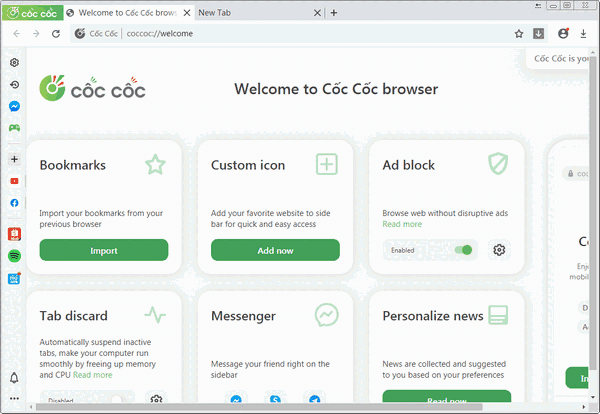Open Ad block settings gear

point(499,250)
